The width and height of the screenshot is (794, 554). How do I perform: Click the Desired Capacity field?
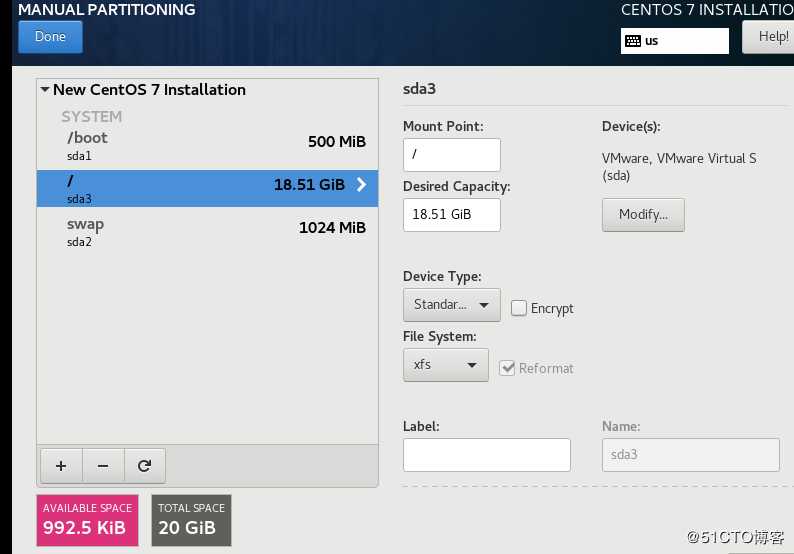452,215
